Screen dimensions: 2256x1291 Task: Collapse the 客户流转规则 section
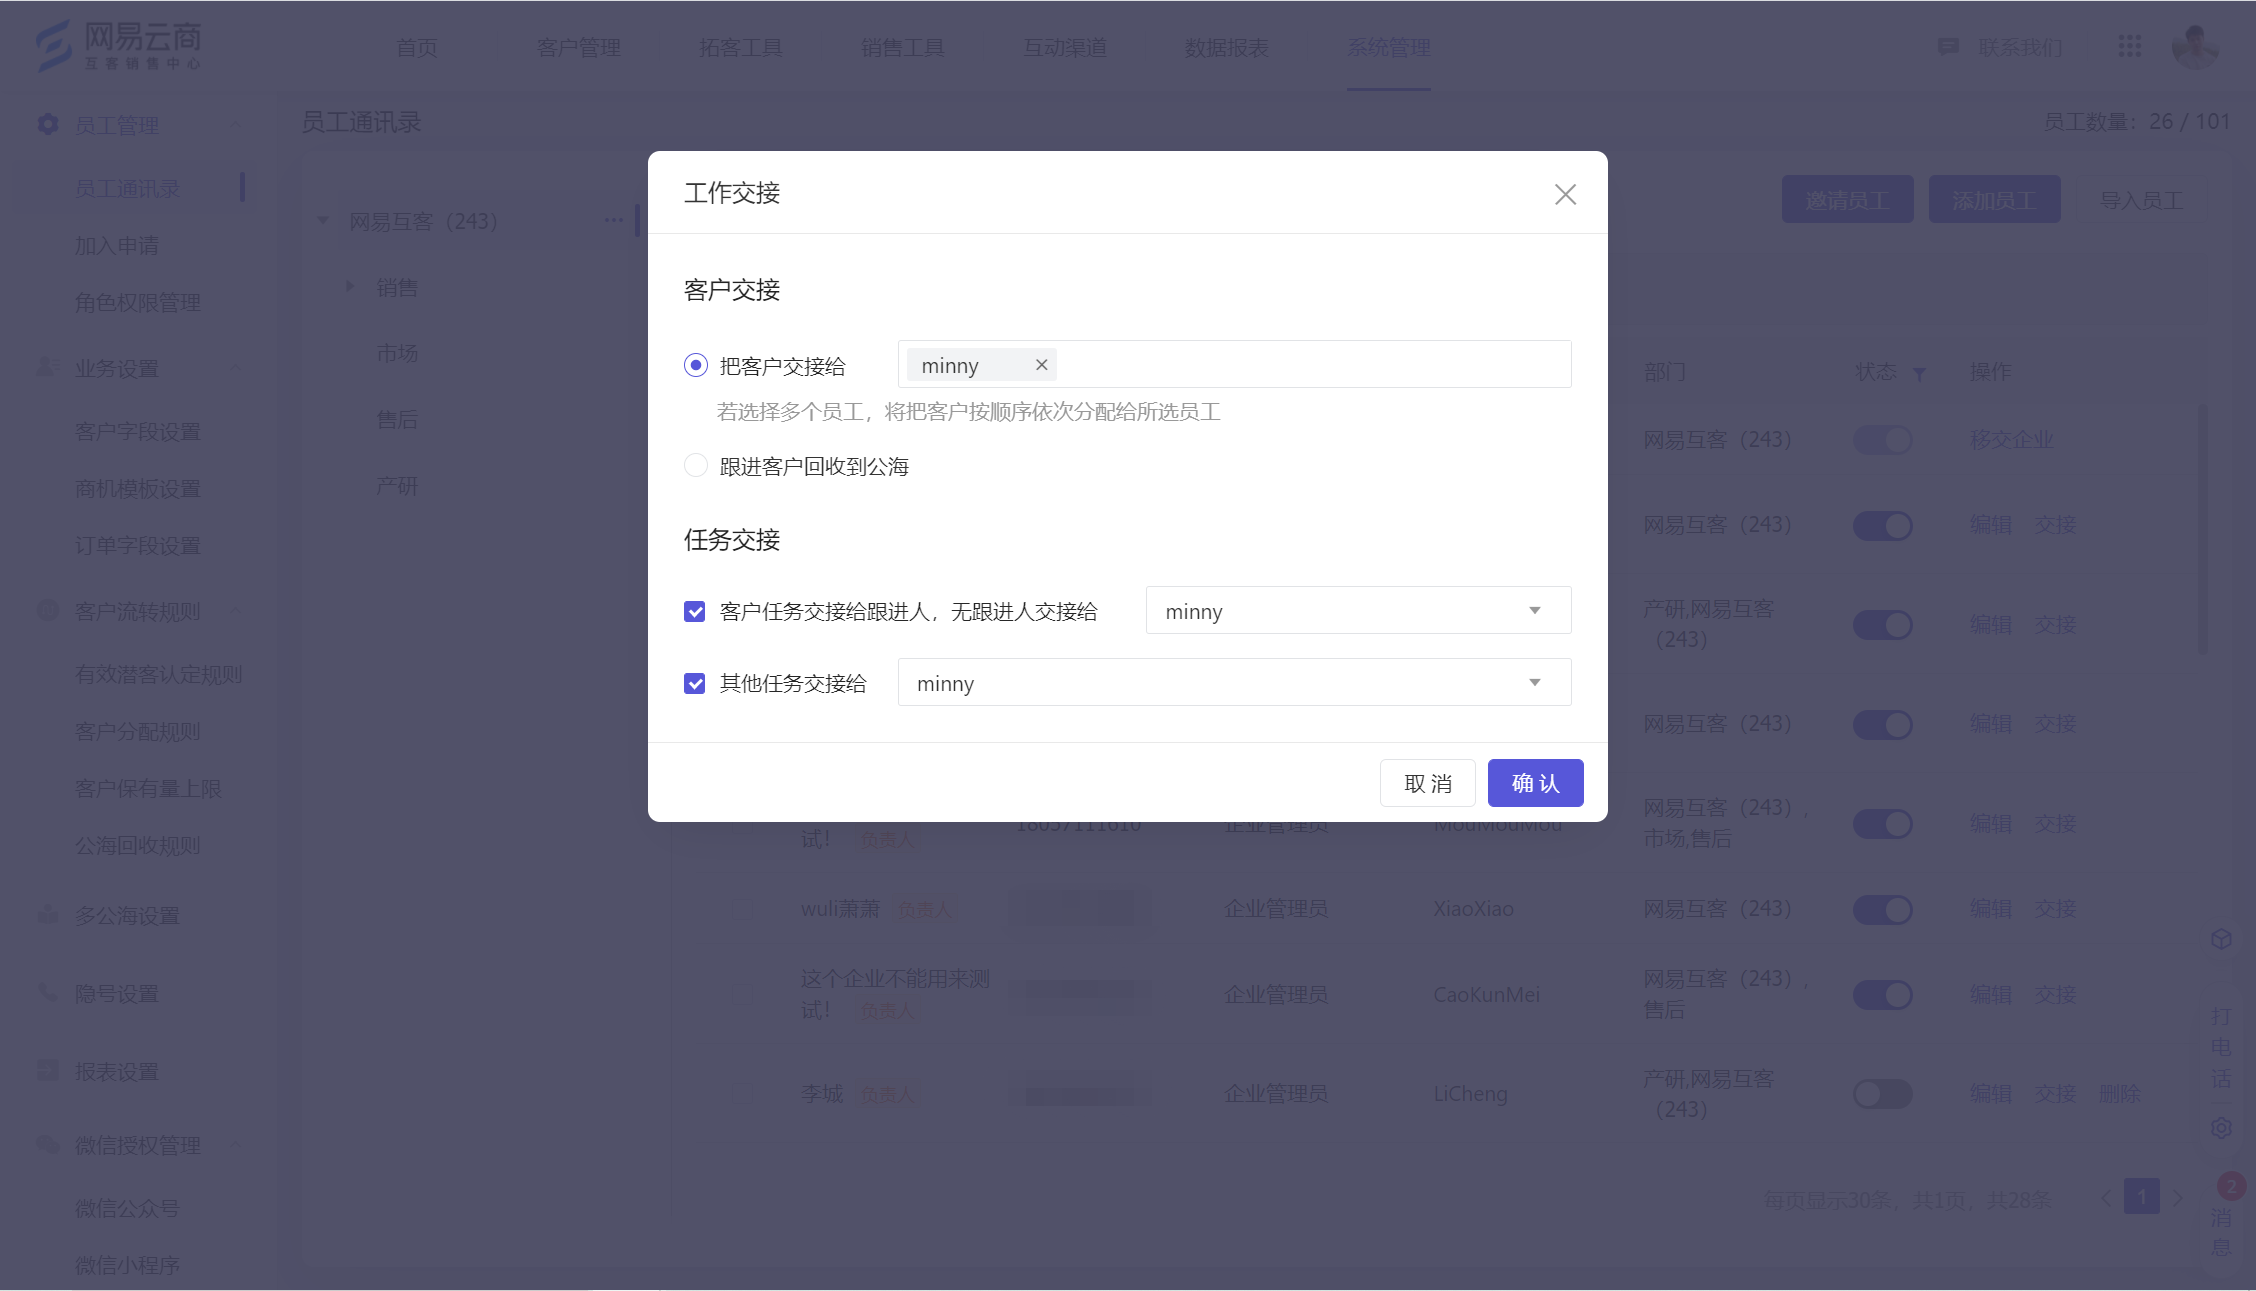coord(236,610)
